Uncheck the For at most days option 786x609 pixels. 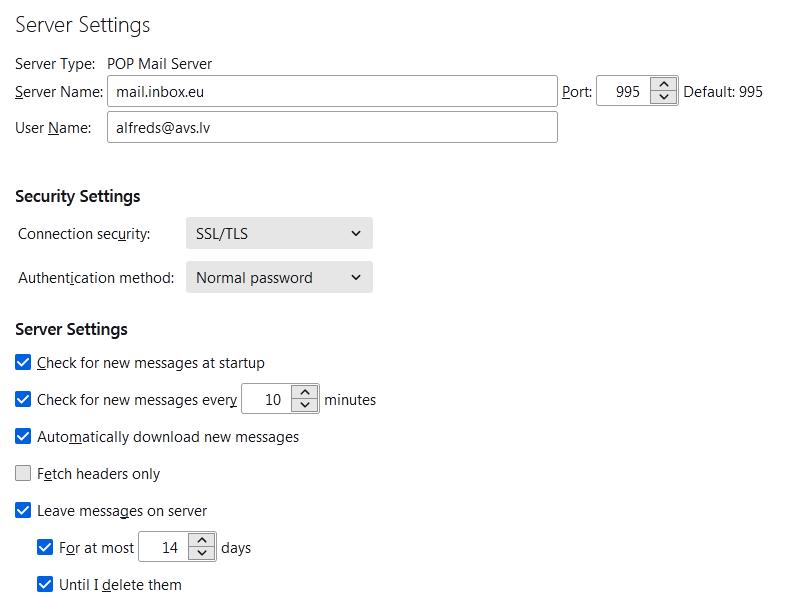[45, 547]
